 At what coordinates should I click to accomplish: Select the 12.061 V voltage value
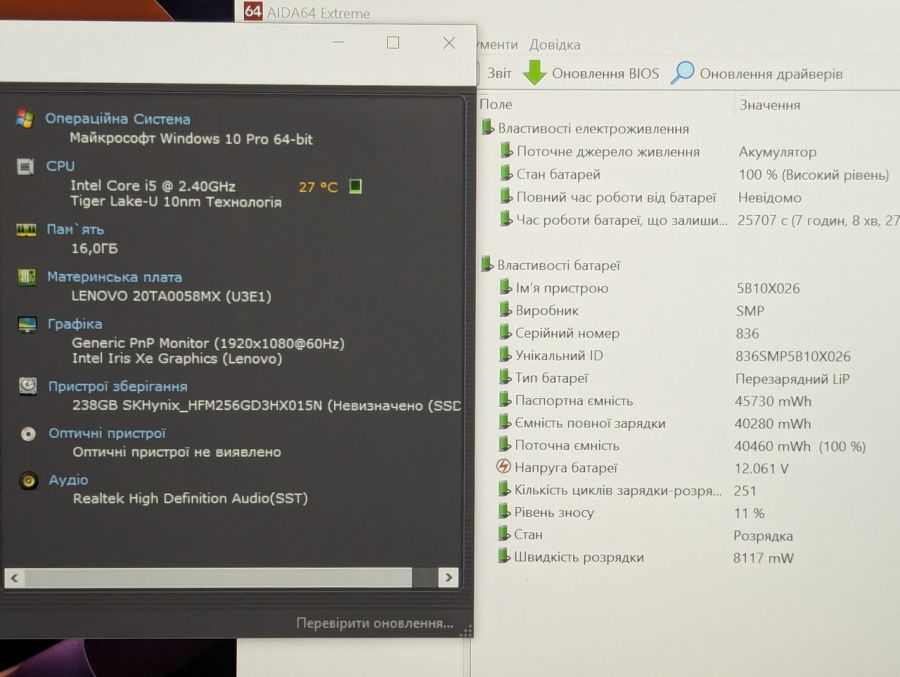(x=761, y=468)
